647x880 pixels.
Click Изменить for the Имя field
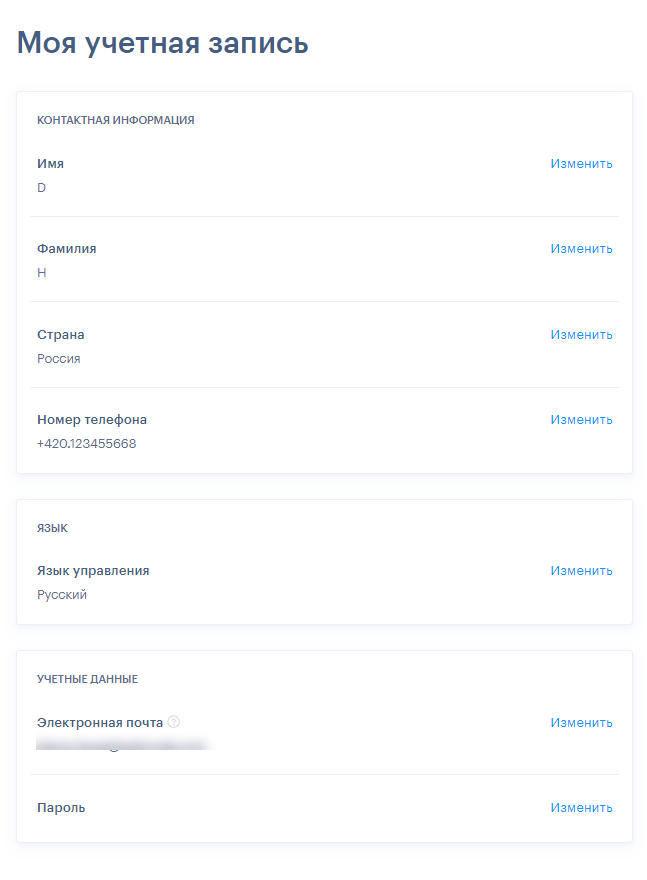581,164
